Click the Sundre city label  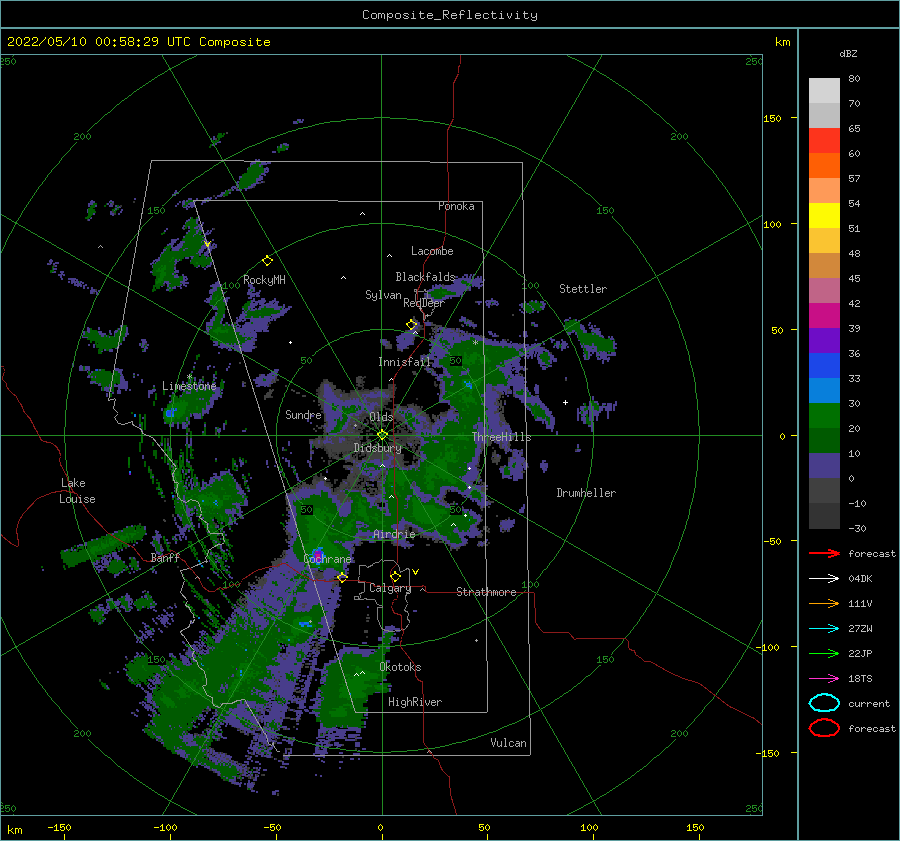[303, 414]
